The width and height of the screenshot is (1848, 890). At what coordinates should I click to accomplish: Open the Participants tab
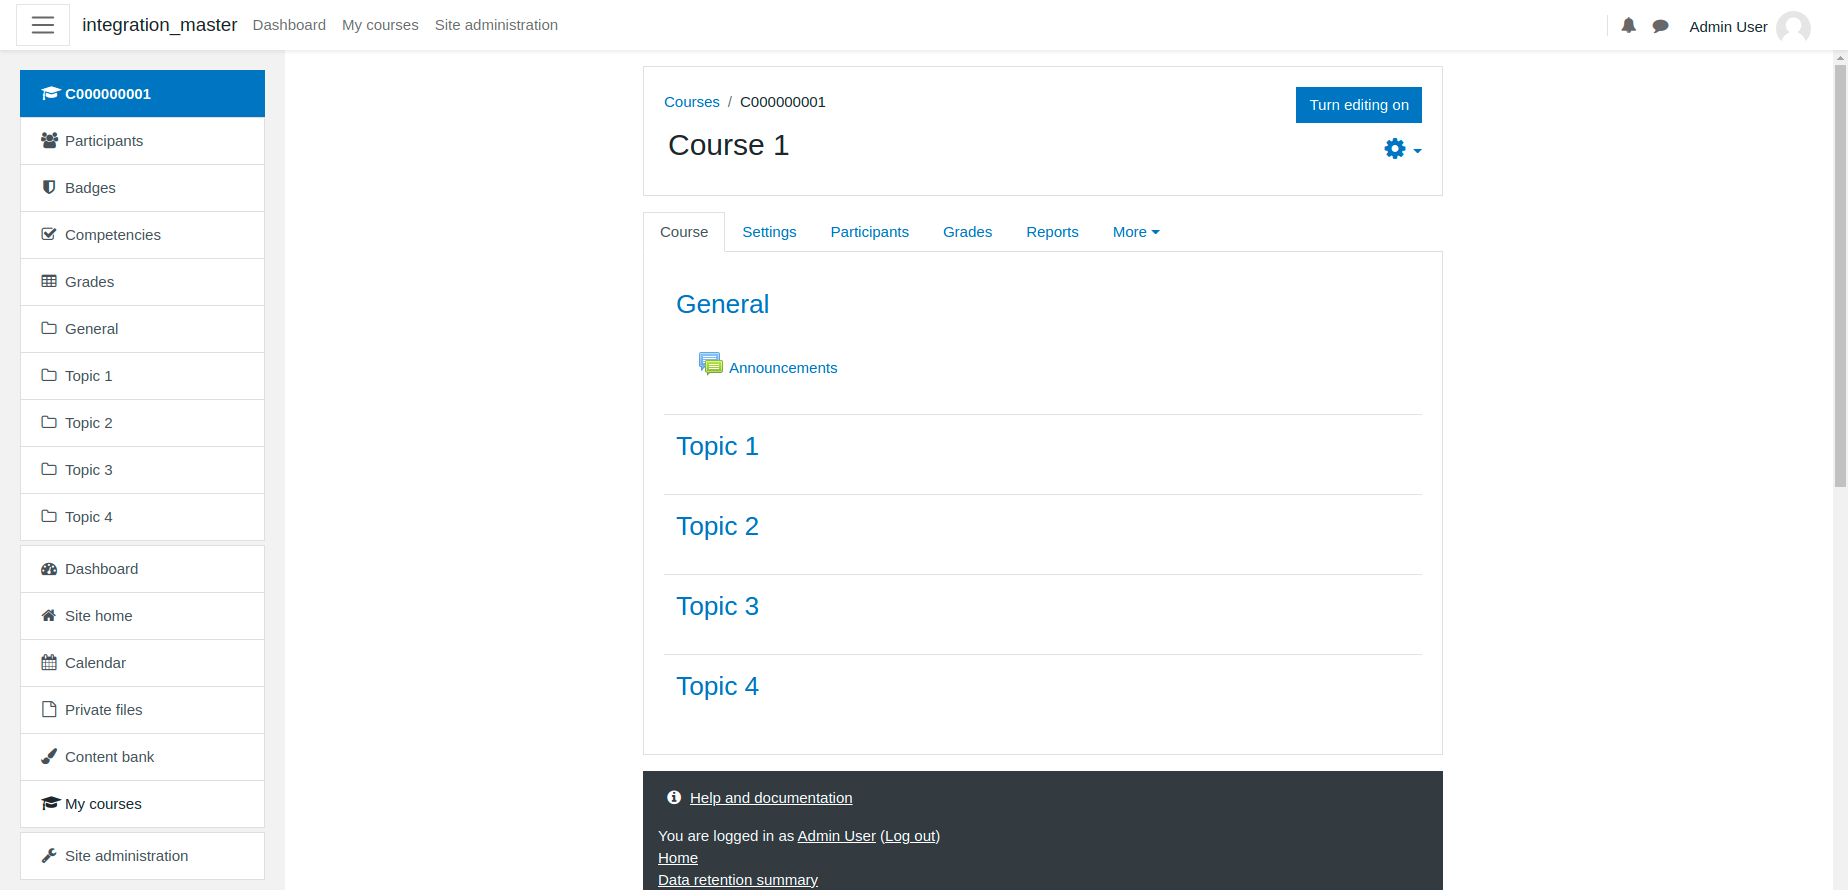coord(870,232)
